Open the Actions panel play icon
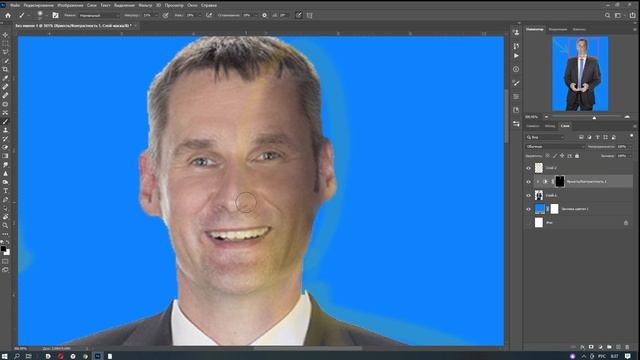640x360 pixels. tap(516, 56)
